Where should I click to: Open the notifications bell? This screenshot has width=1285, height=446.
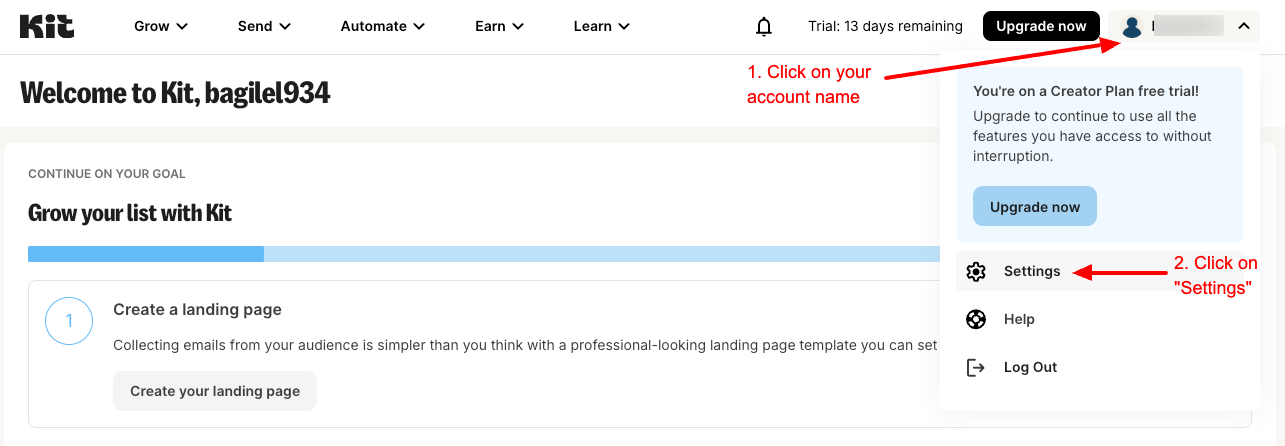point(764,27)
